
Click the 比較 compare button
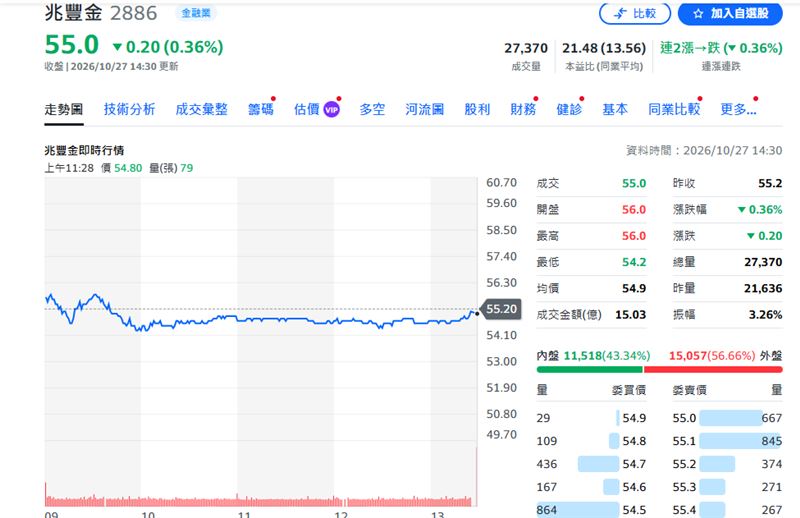tap(635, 13)
